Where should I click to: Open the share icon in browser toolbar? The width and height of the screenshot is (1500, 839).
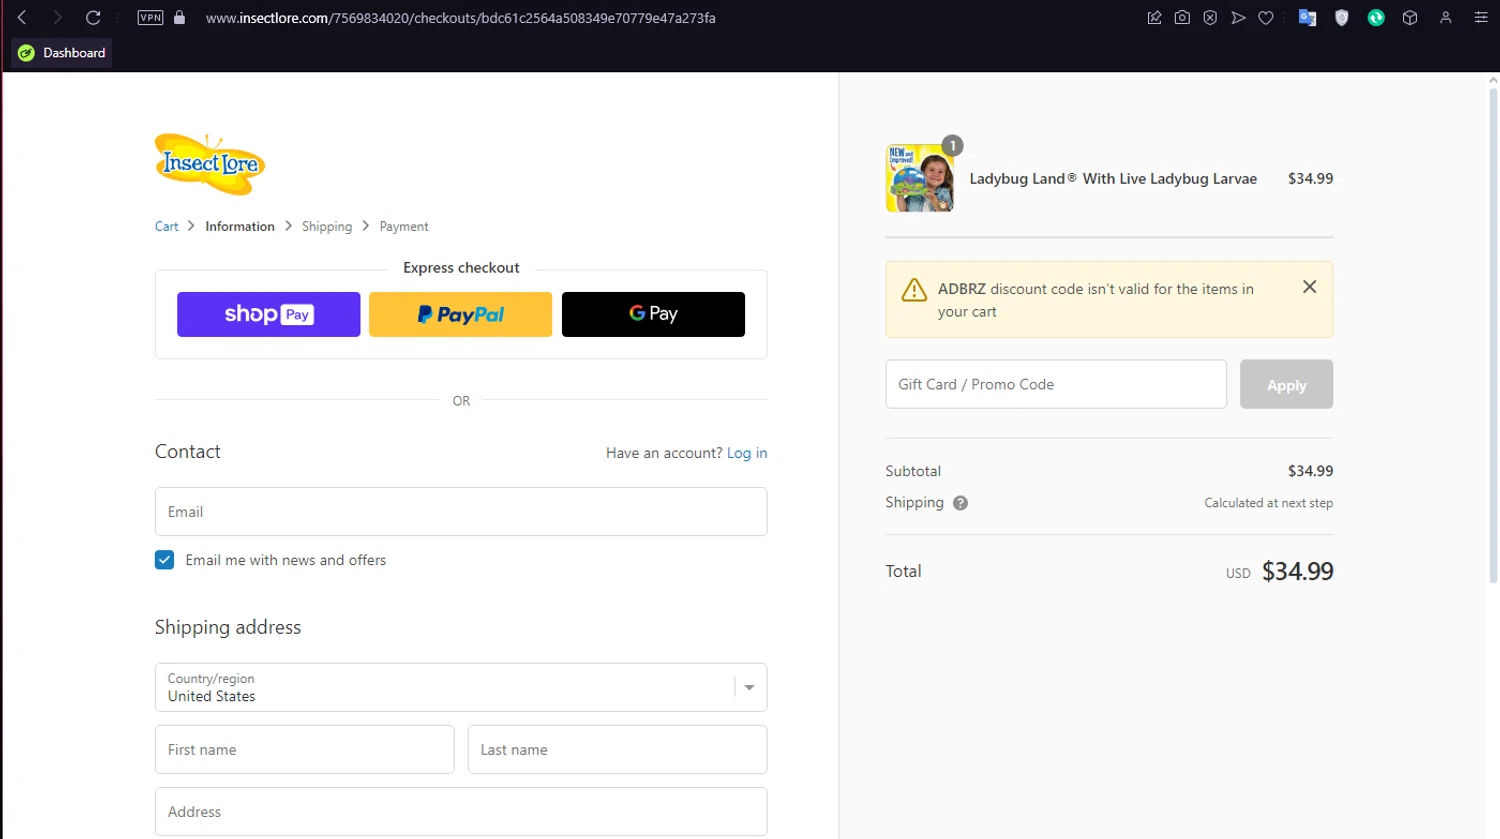click(1154, 18)
